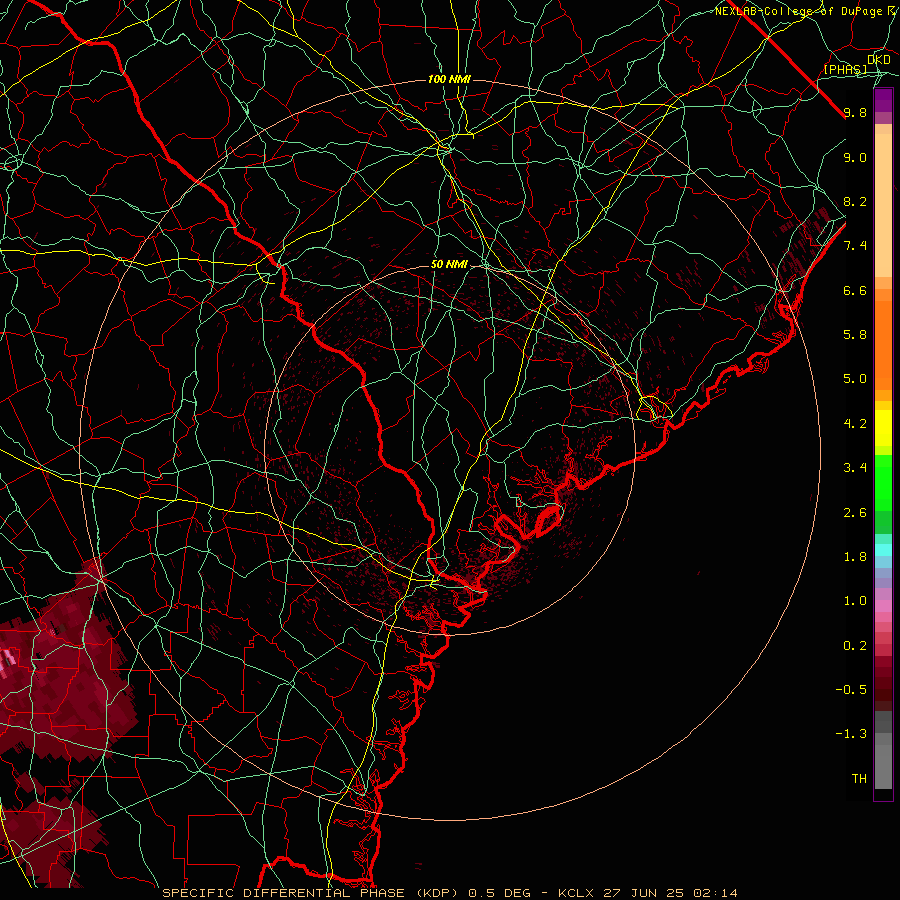This screenshot has width=900, height=900.
Task: Click the 0.5 DEG elevation text in the footer
Action: [498, 893]
